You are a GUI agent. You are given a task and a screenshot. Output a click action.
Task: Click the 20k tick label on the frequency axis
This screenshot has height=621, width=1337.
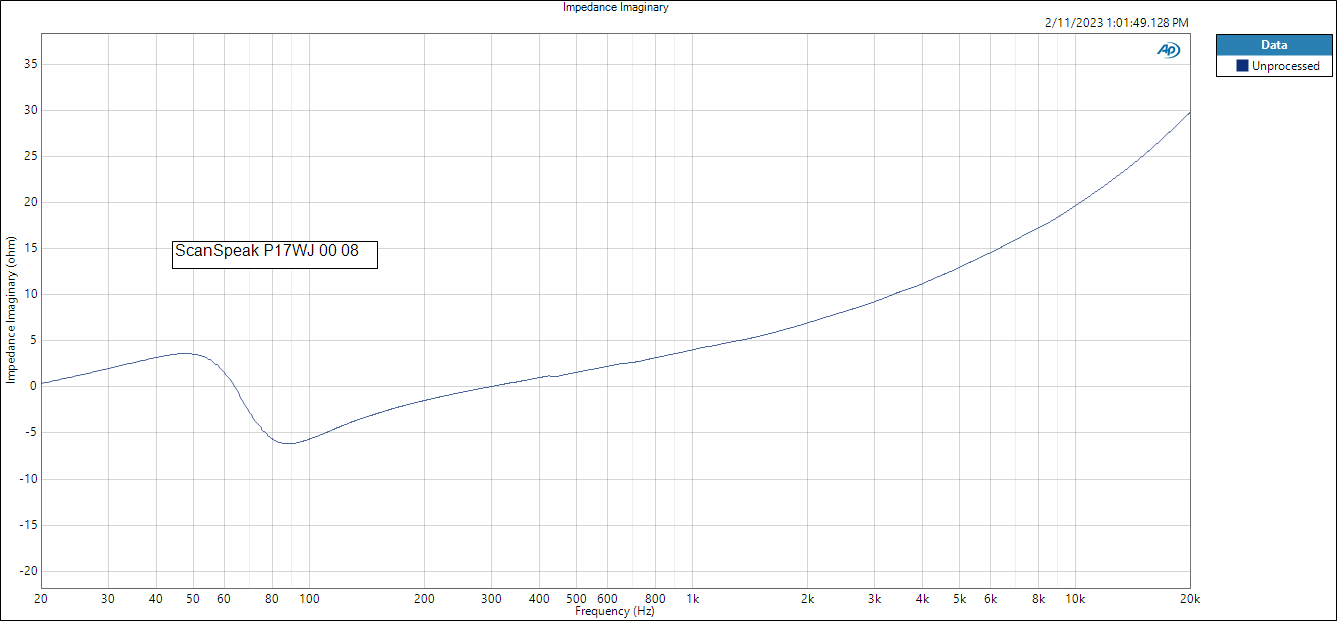tap(1190, 599)
